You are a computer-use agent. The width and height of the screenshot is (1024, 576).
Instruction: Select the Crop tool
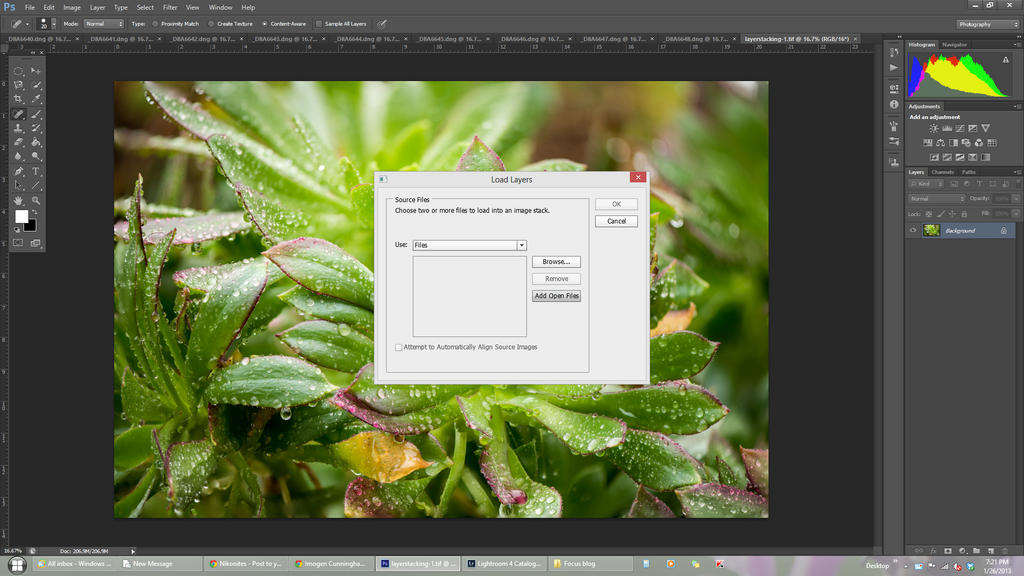click(x=19, y=100)
